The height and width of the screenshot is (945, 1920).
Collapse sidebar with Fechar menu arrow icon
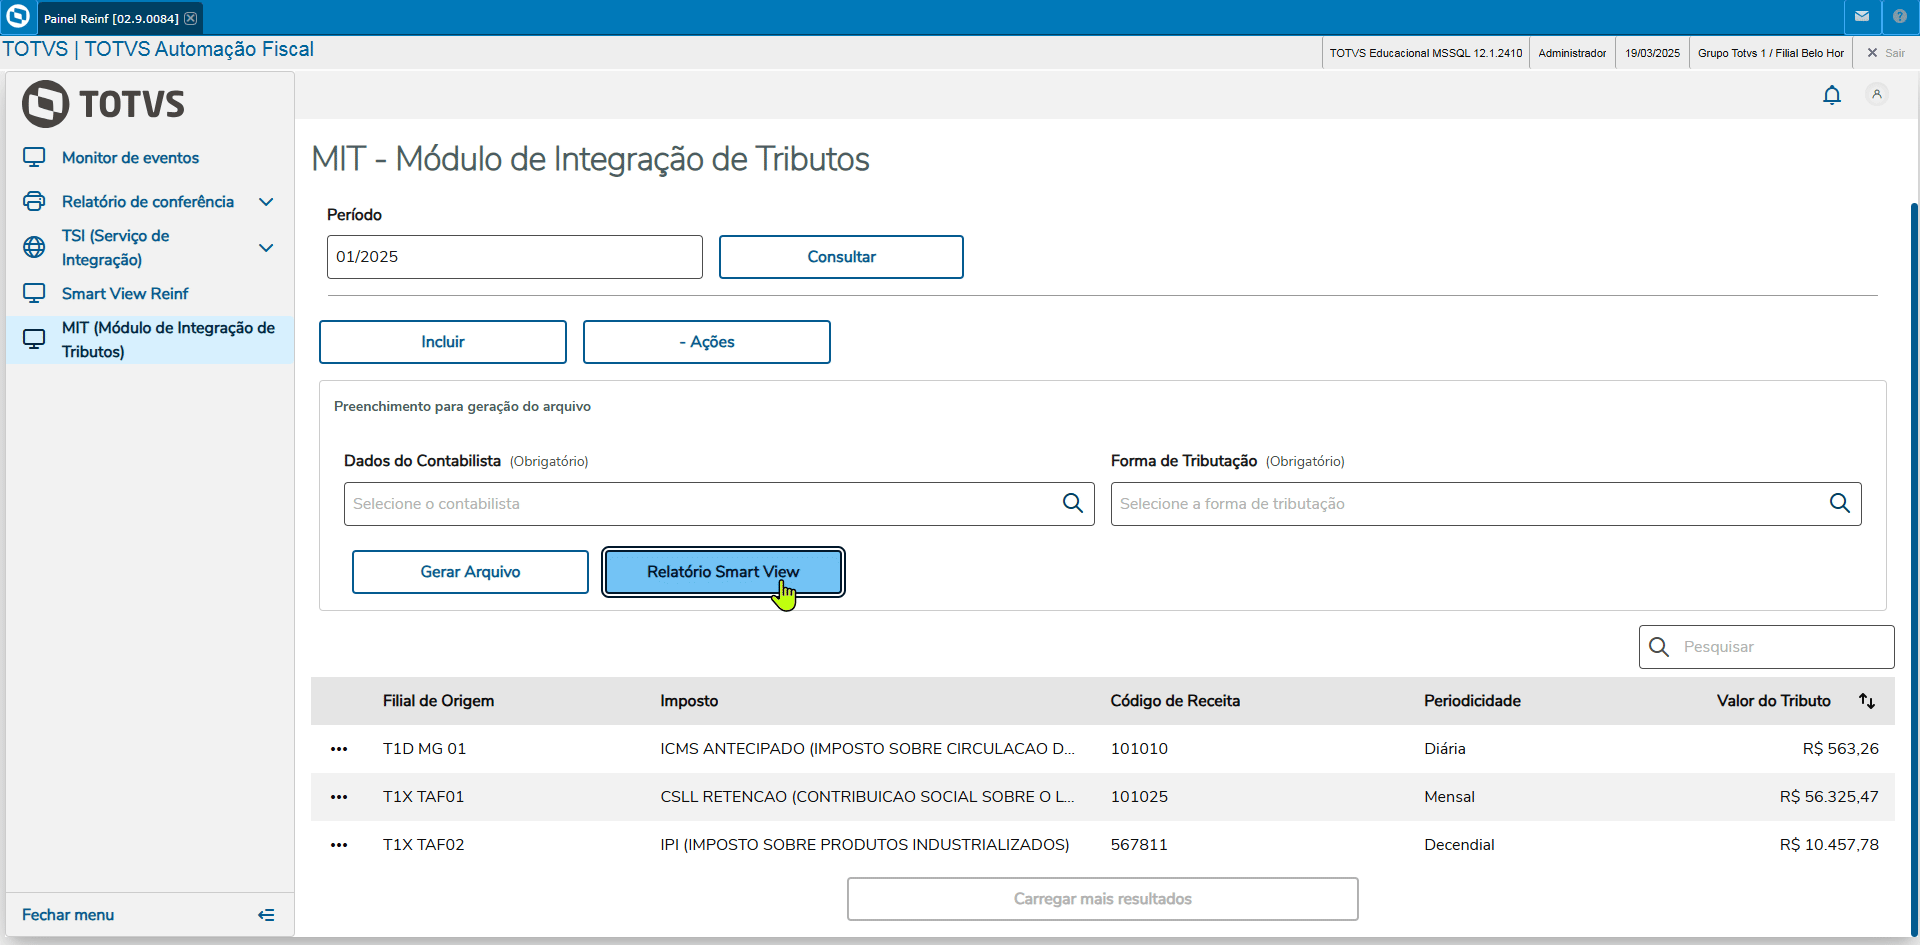tap(266, 915)
